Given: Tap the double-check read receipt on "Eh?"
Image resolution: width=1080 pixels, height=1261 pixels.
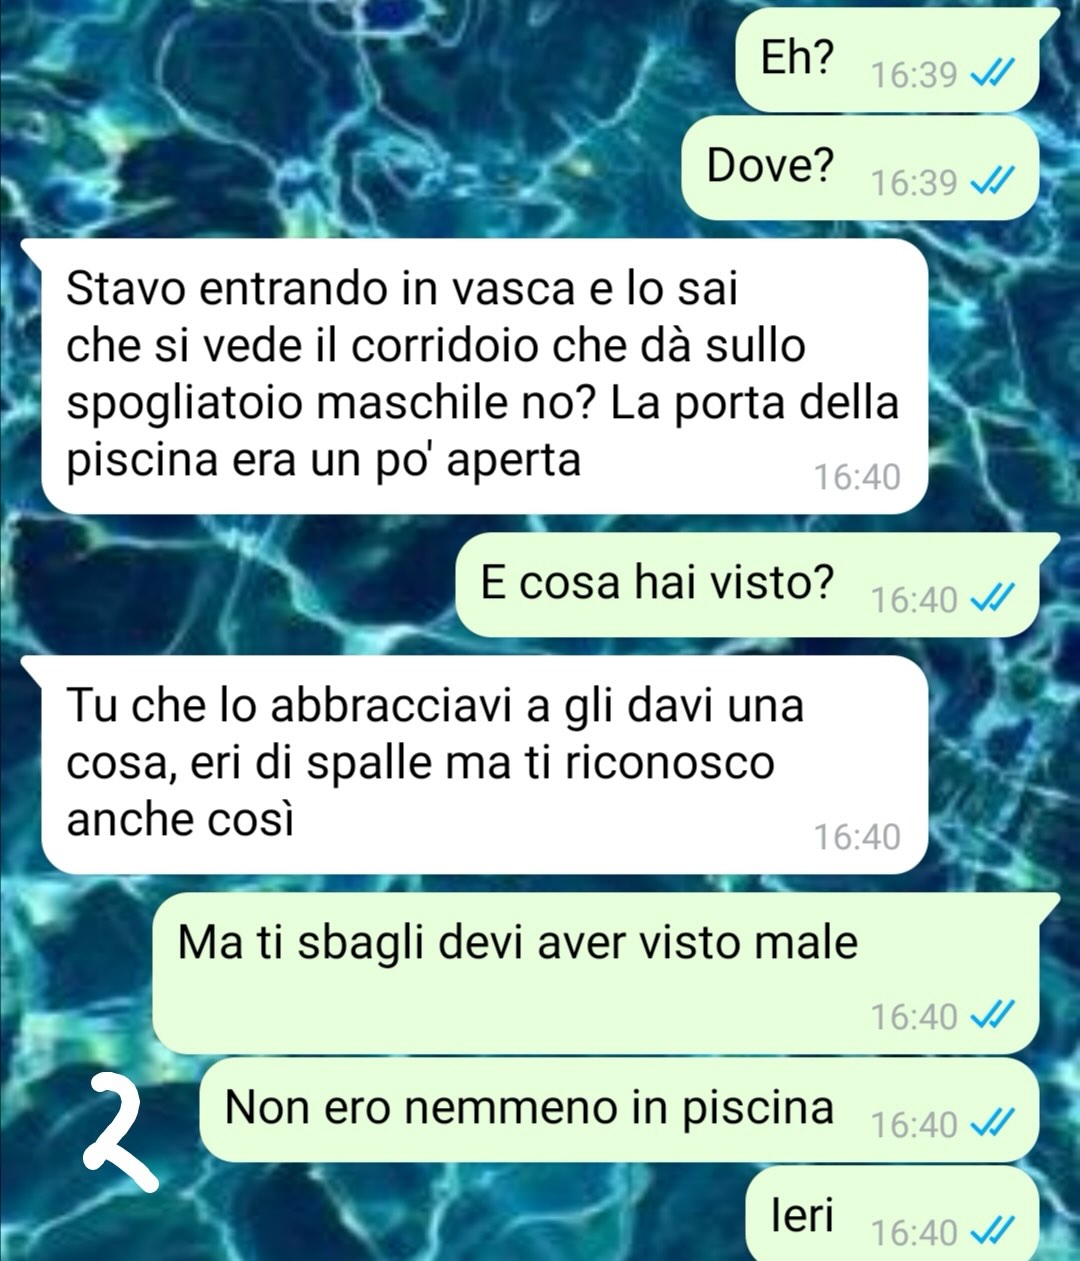Looking at the screenshot, I should click(x=994, y=74).
